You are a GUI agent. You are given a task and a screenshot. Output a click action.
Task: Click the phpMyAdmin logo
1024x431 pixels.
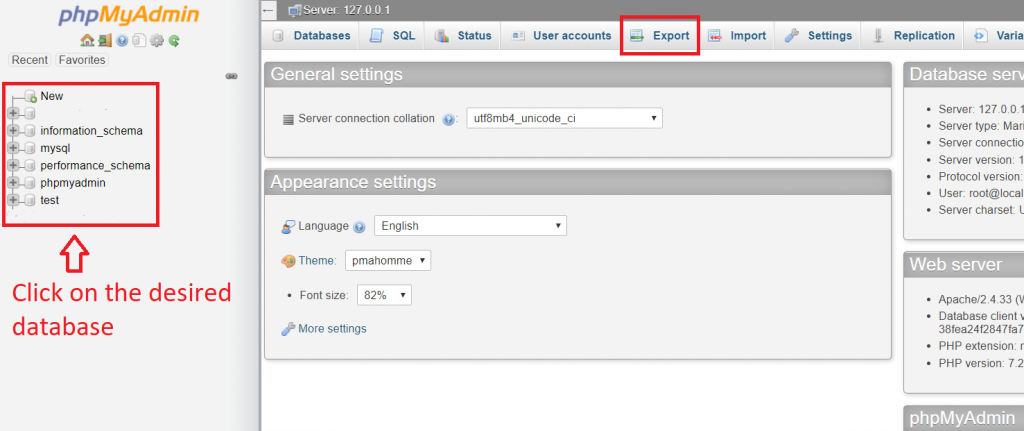(x=129, y=16)
